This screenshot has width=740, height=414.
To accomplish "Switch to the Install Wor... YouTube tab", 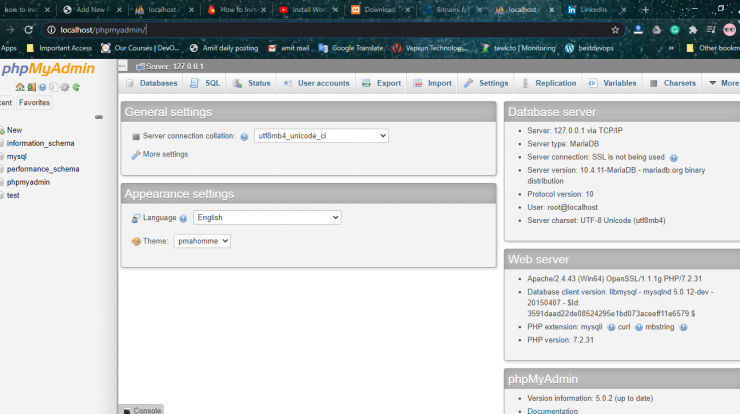I will pyautogui.click(x=309, y=9).
